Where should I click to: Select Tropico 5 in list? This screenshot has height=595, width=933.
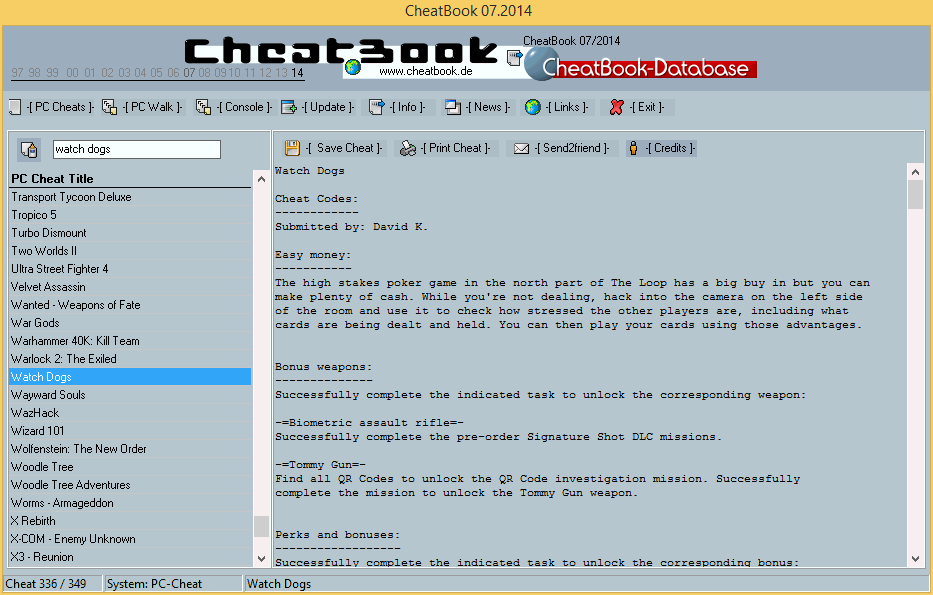coord(131,215)
